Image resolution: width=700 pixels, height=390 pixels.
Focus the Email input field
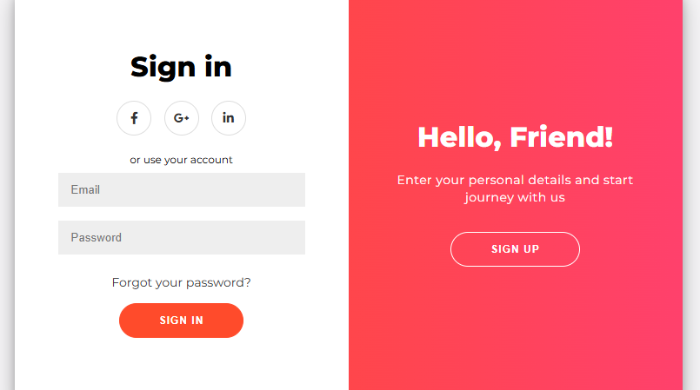[x=181, y=190]
